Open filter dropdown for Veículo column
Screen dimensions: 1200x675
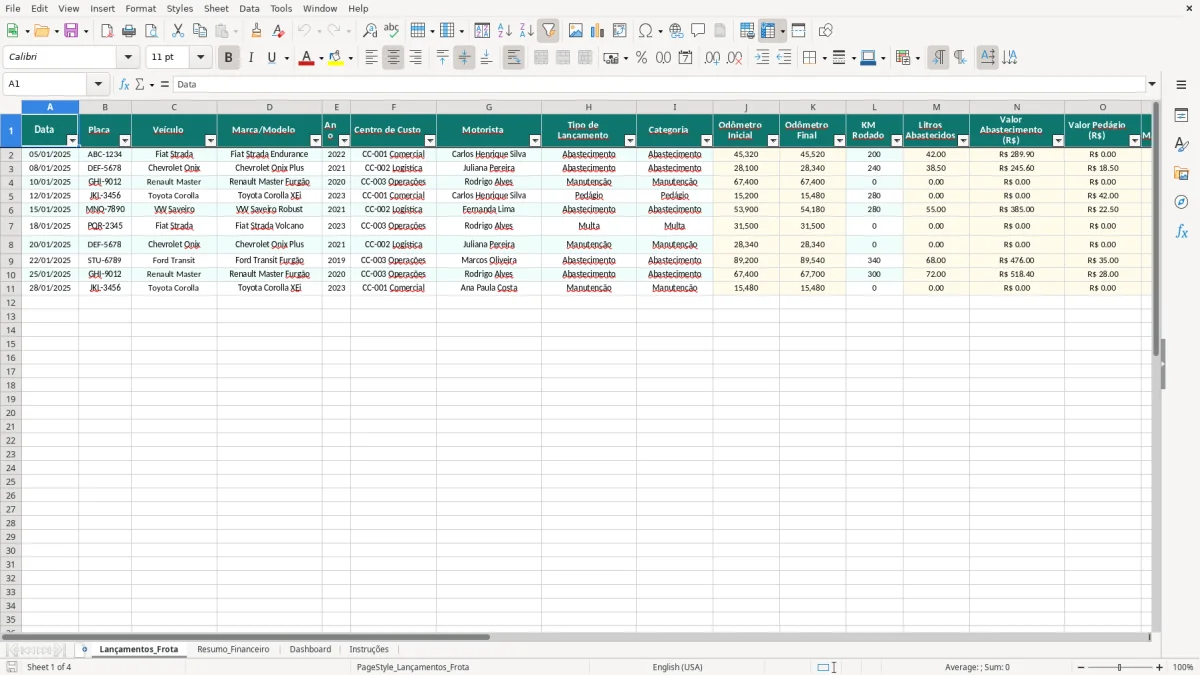pyautogui.click(x=210, y=141)
